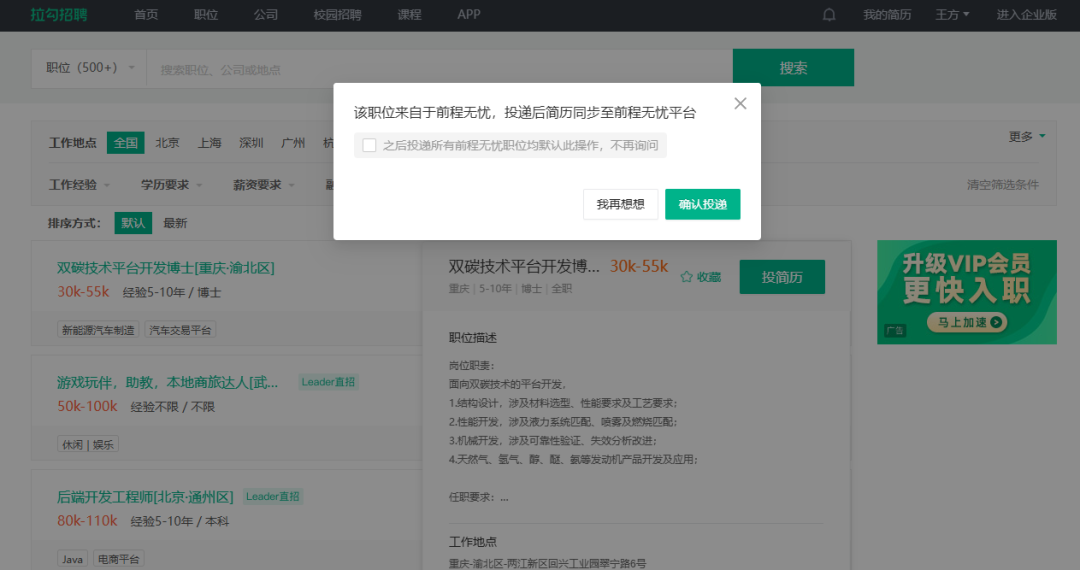
Task: Expand the 学历要求 filter dropdown
Action: [x=172, y=184]
